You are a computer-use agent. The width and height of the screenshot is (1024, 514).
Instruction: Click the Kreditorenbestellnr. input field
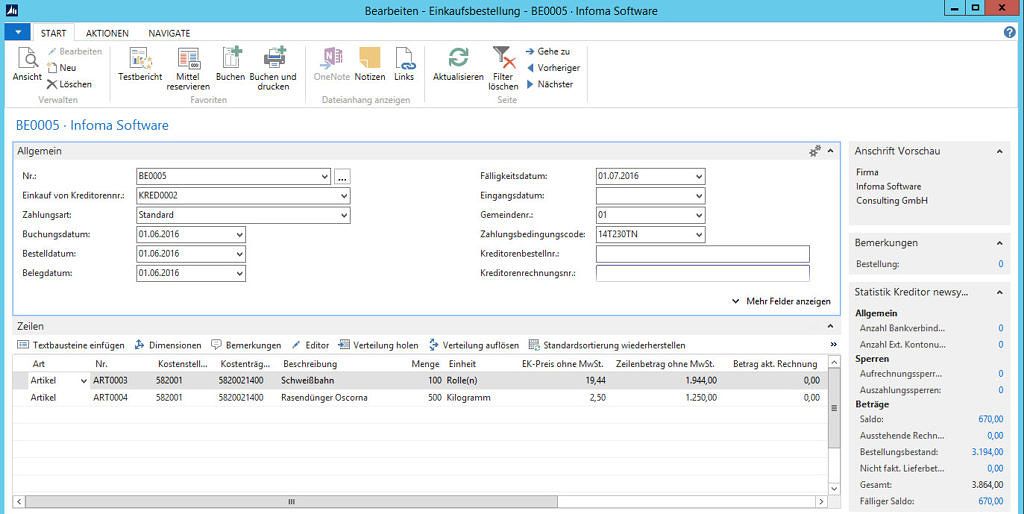703,253
